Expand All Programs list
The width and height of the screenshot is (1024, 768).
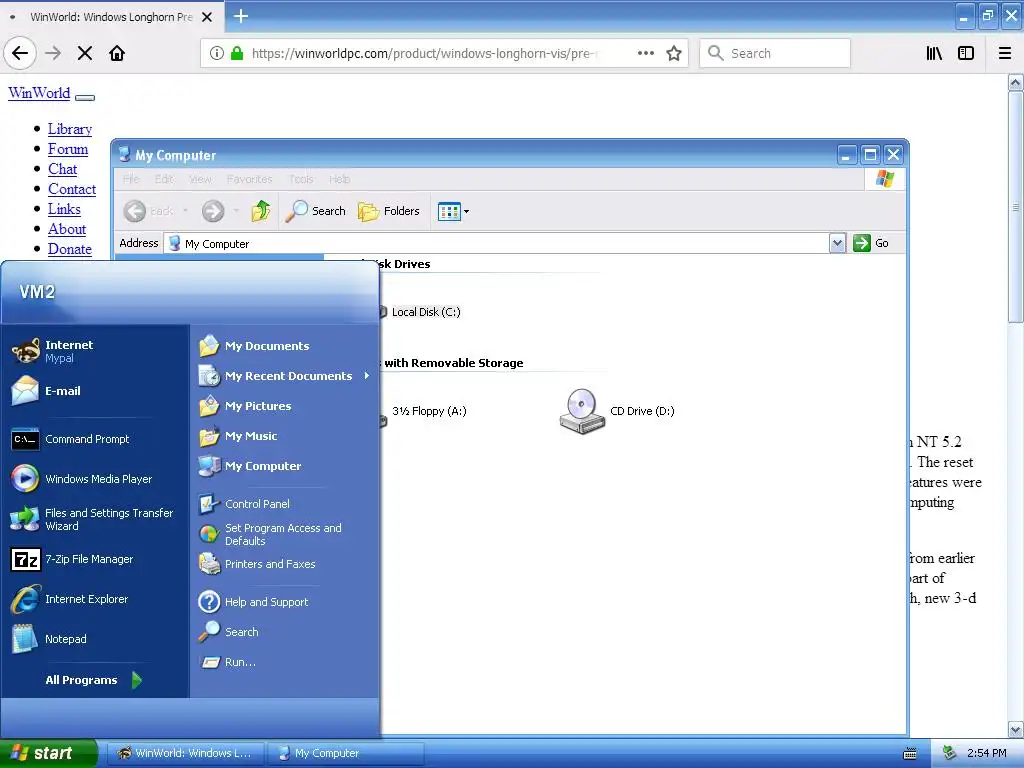95,680
